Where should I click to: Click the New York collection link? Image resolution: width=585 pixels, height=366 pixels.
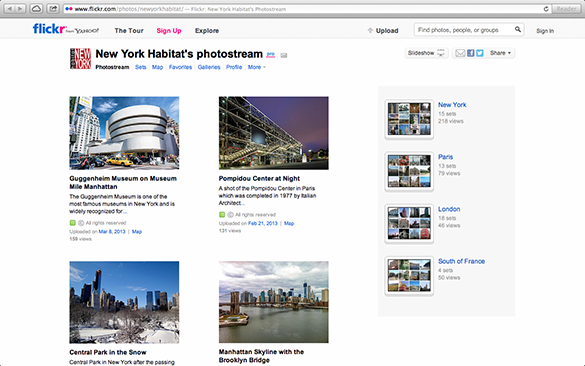(x=452, y=105)
